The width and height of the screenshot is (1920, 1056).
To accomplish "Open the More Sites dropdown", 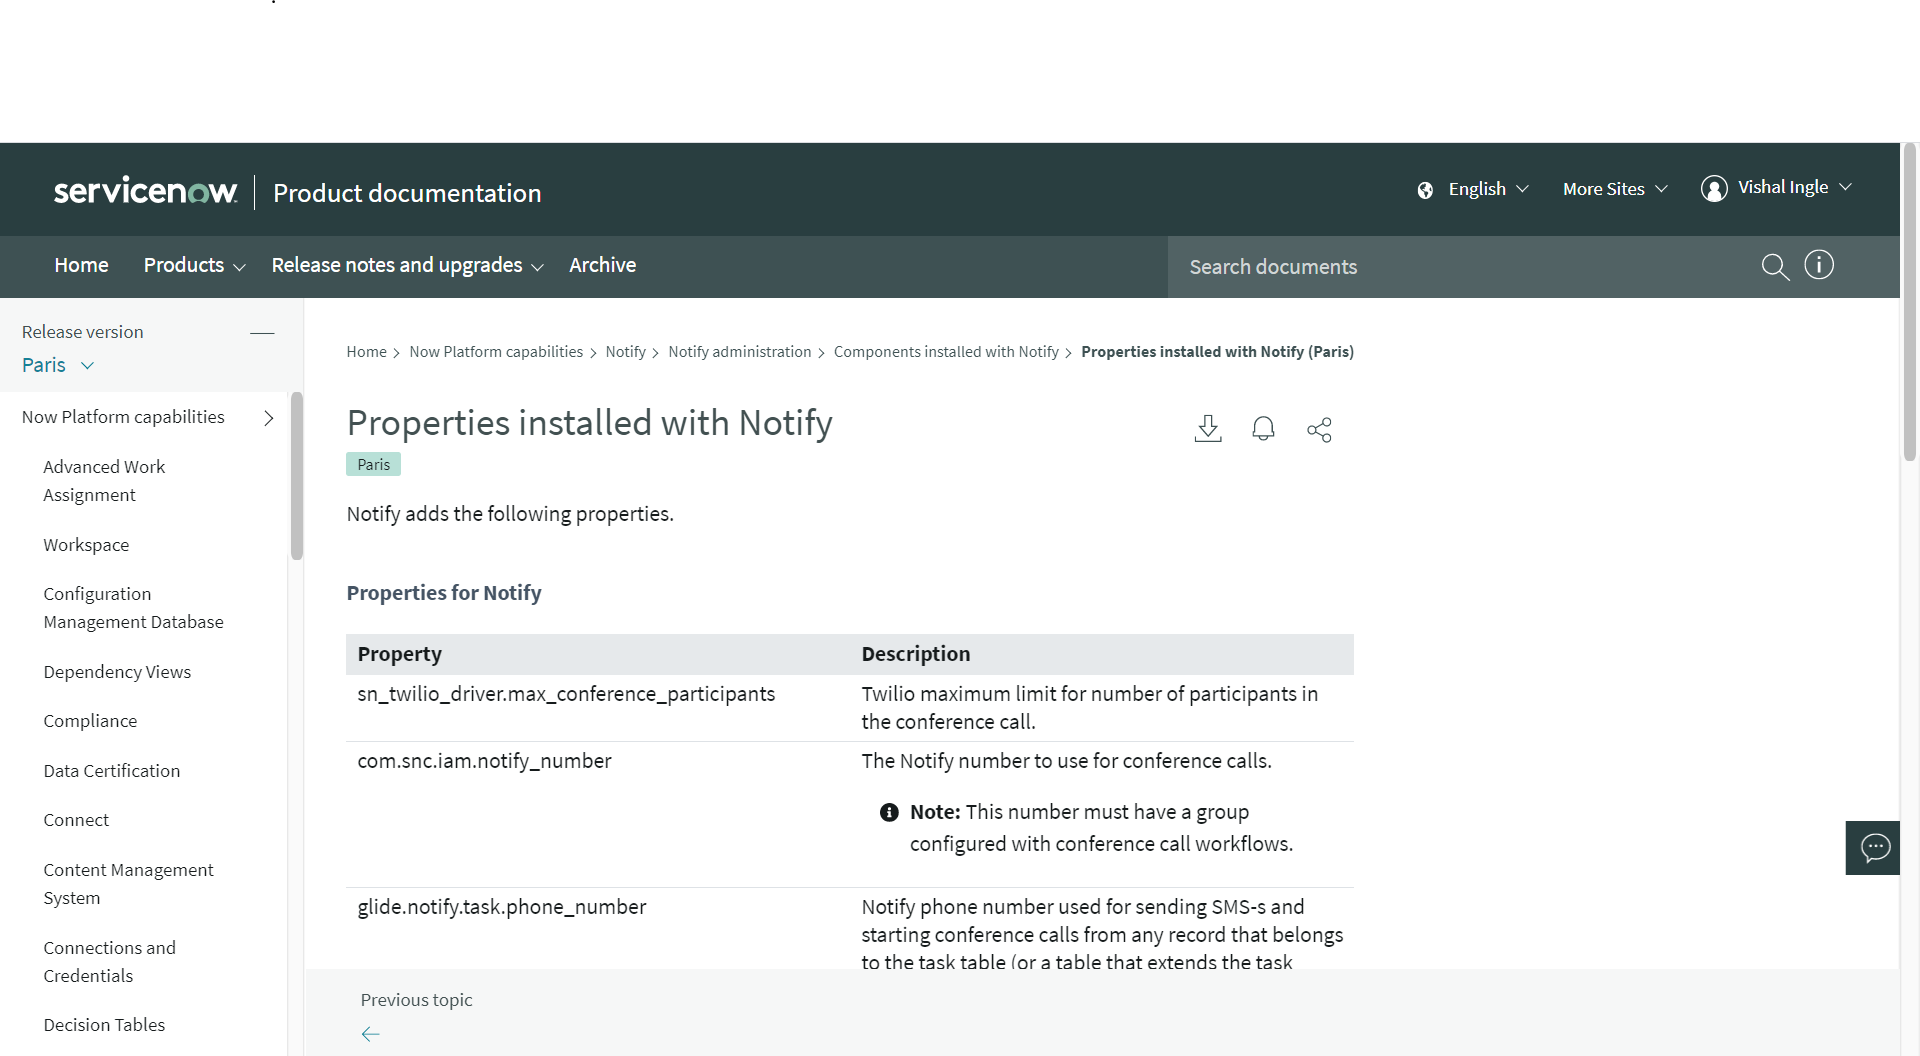I will tap(1613, 189).
